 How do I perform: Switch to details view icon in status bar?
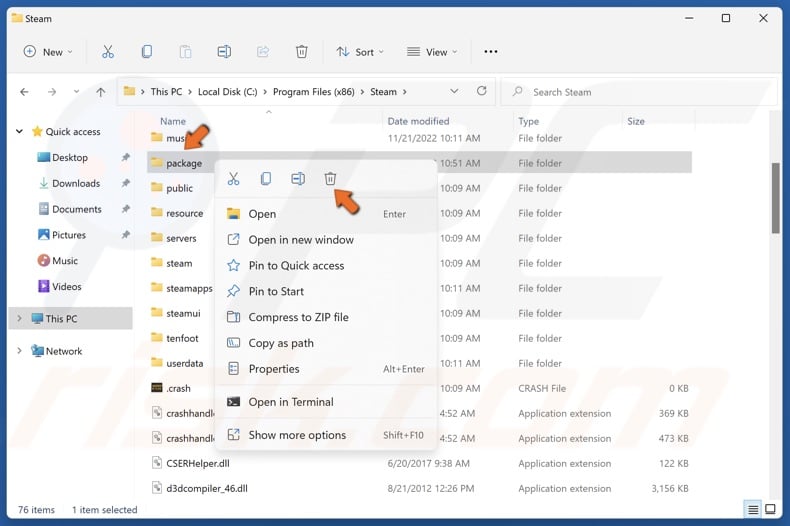click(x=753, y=509)
